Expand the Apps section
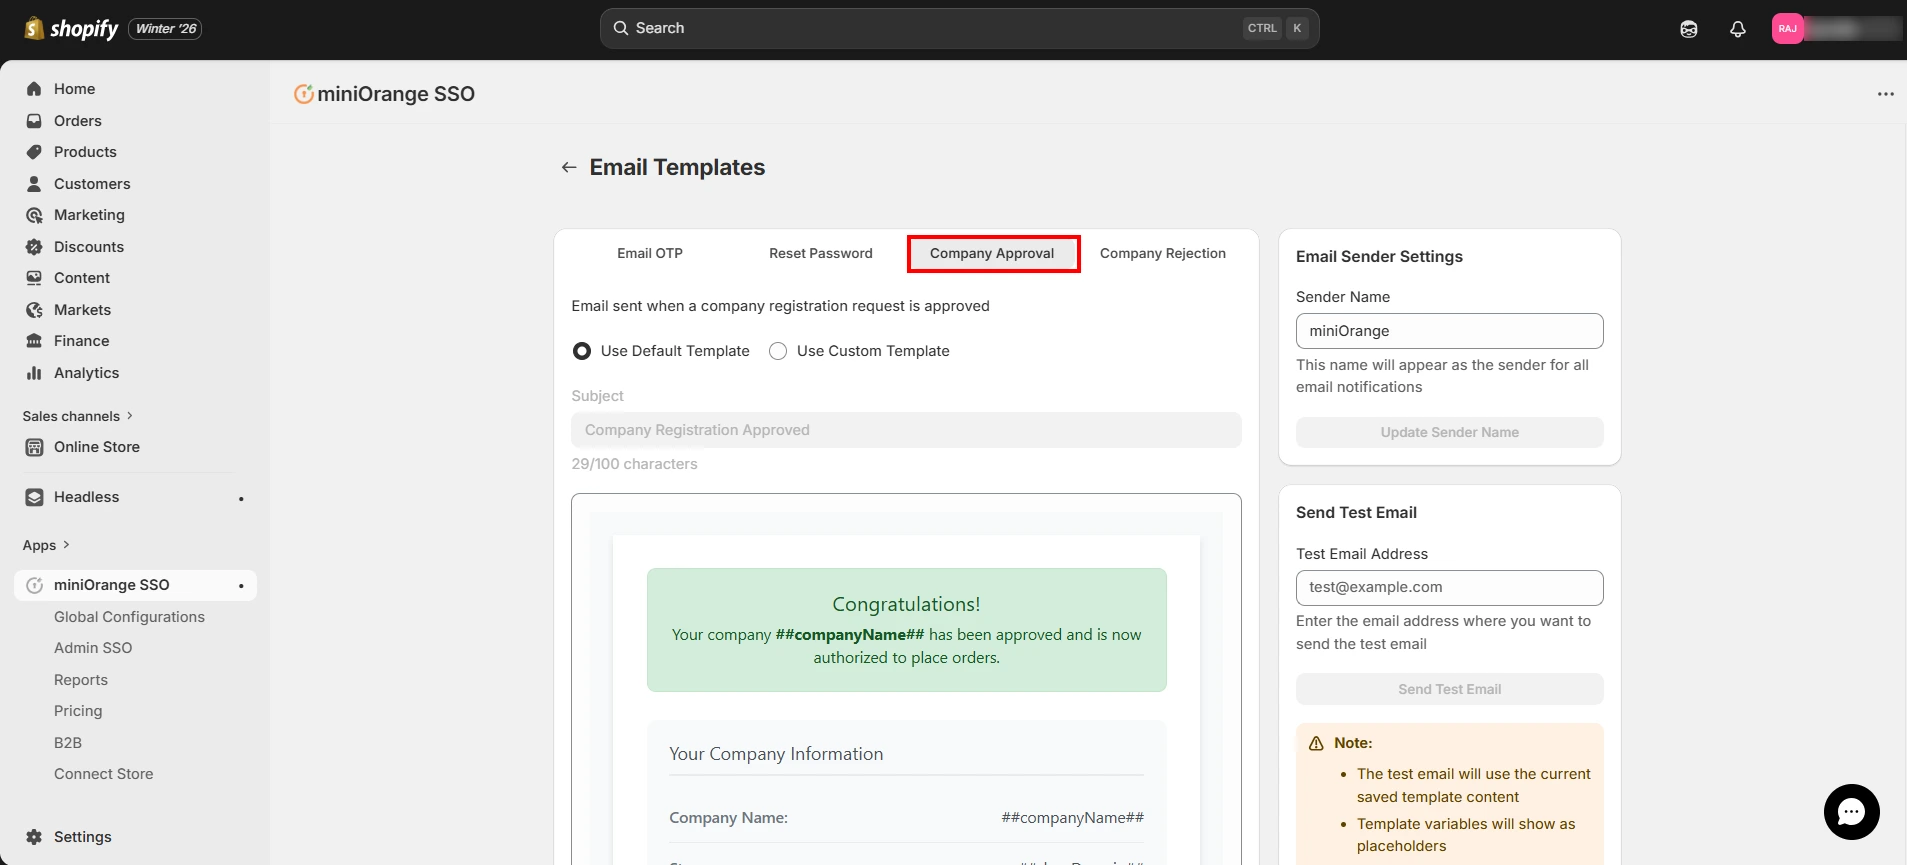 pos(46,545)
